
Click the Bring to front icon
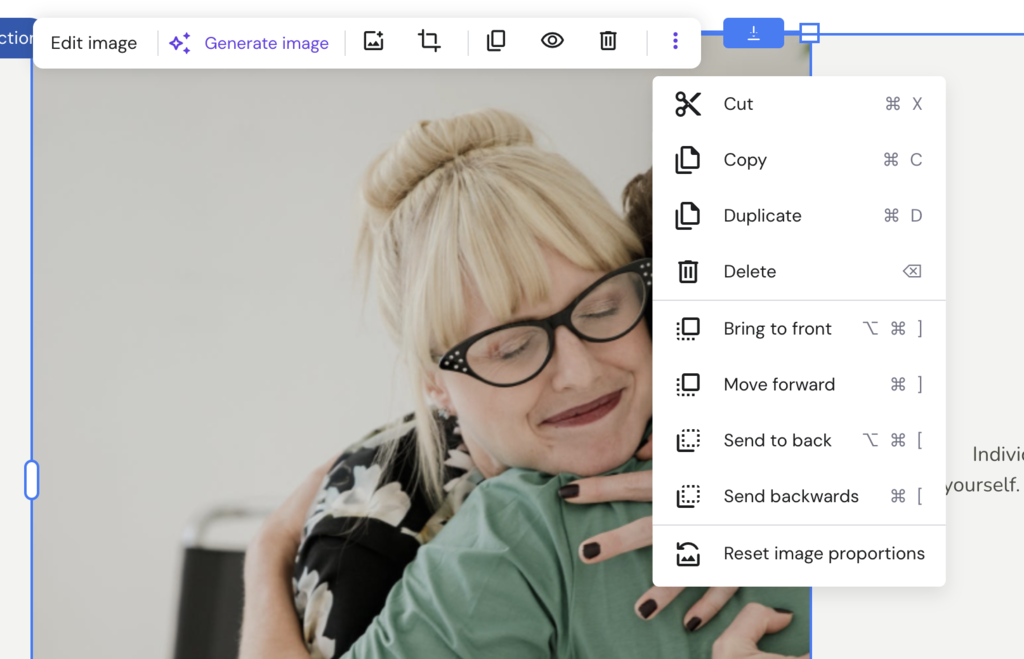(688, 328)
